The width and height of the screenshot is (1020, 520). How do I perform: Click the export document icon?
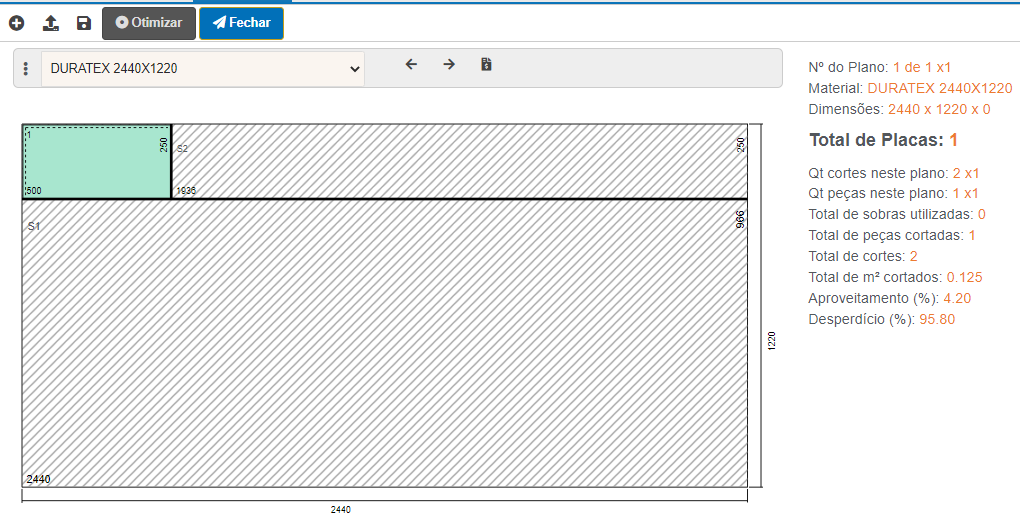pyautogui.click(x=486, y=64)
